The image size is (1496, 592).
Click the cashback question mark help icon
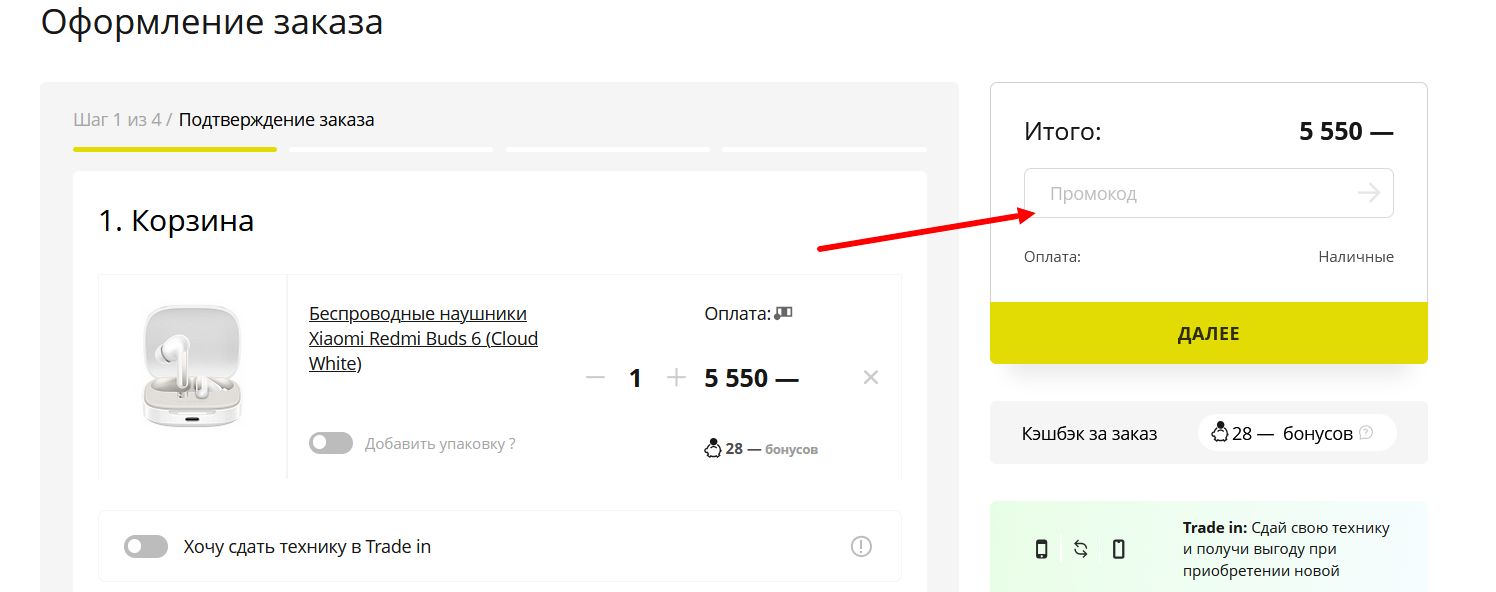point(1366,433)
